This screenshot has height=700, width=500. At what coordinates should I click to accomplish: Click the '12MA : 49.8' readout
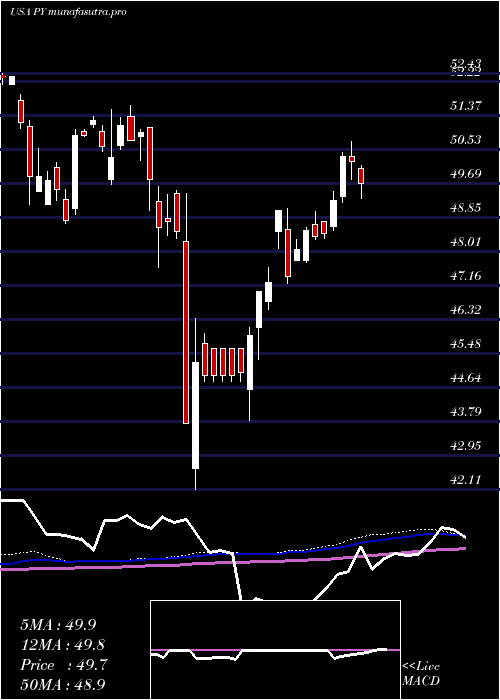pyautogui.click(x=63, y=645)
